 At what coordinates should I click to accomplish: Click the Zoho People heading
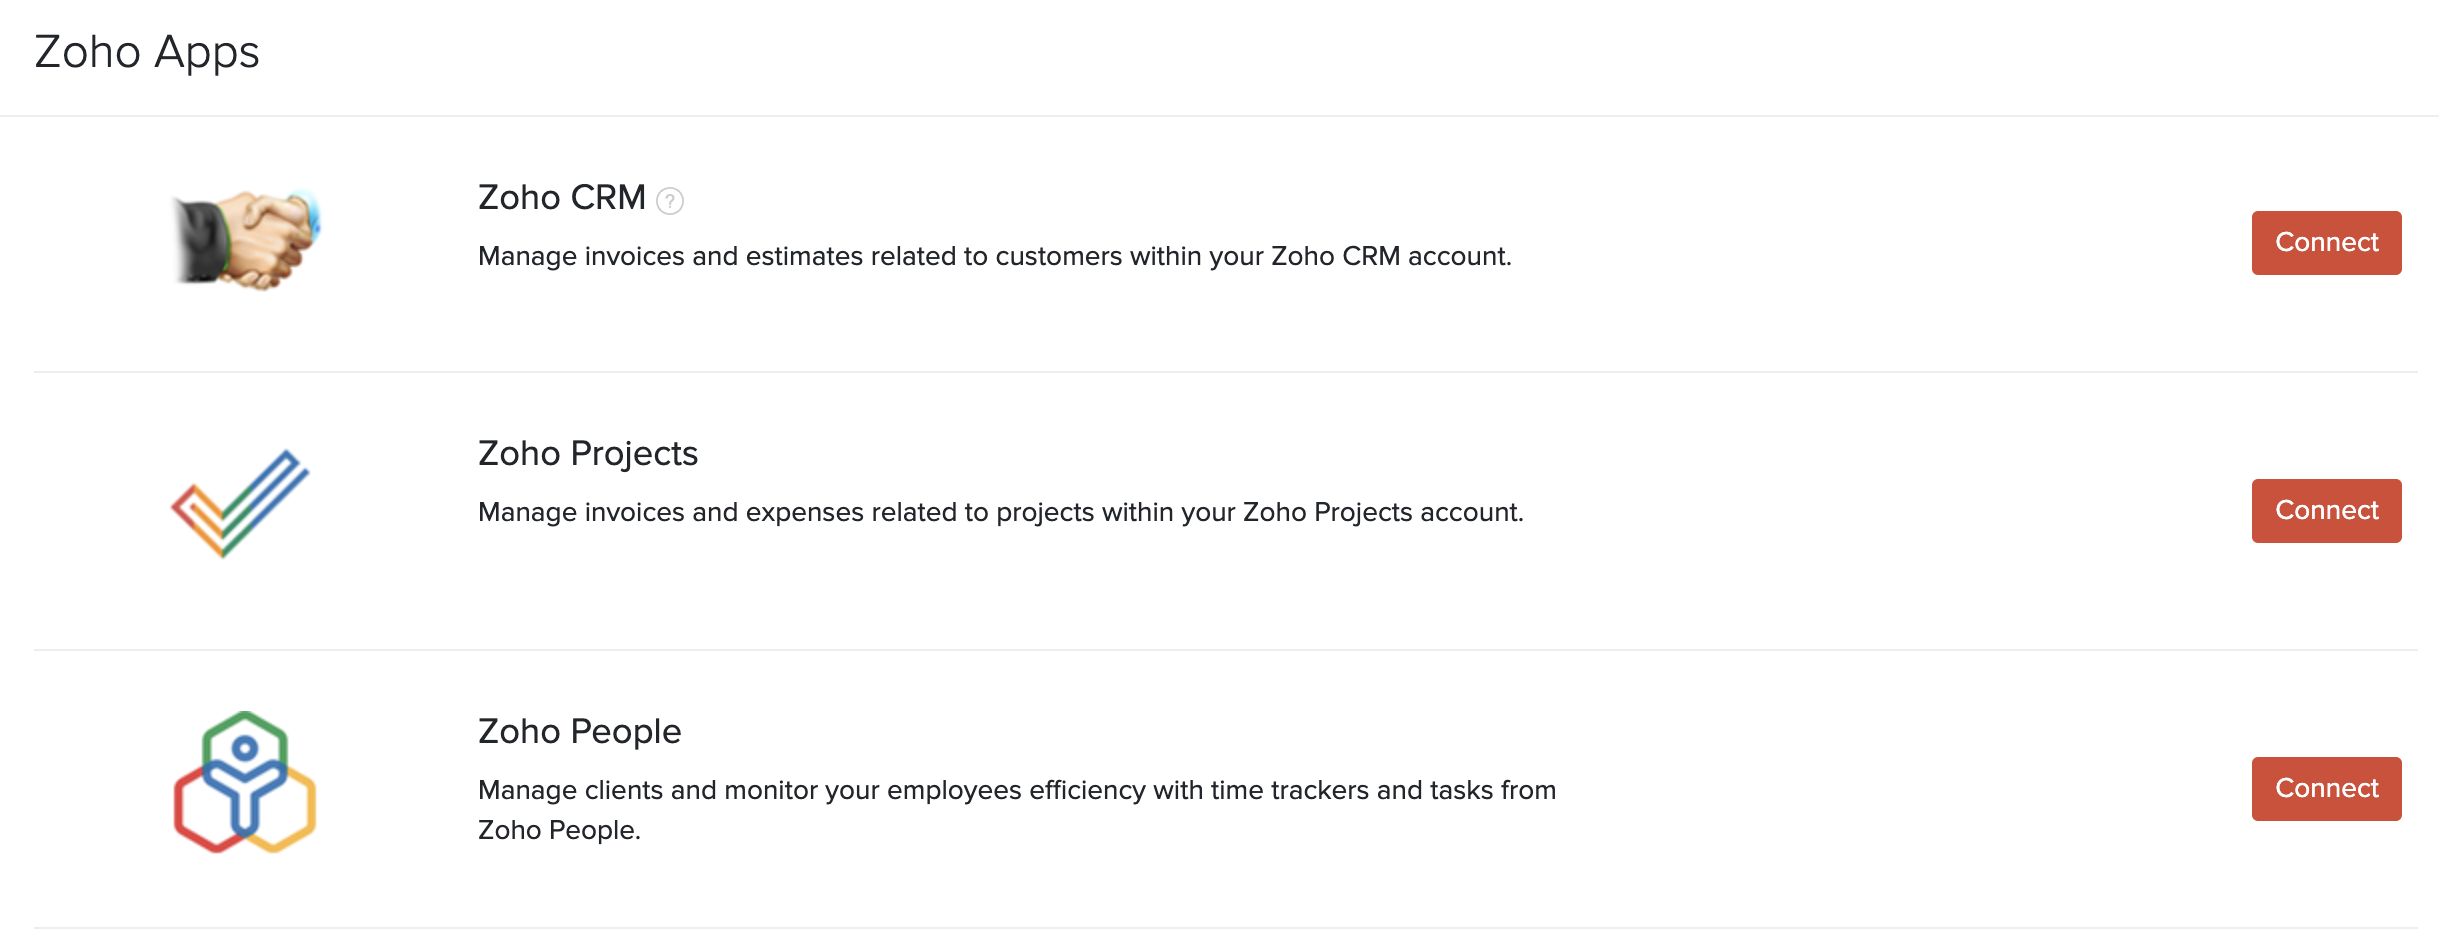click(x=579, y=731)
